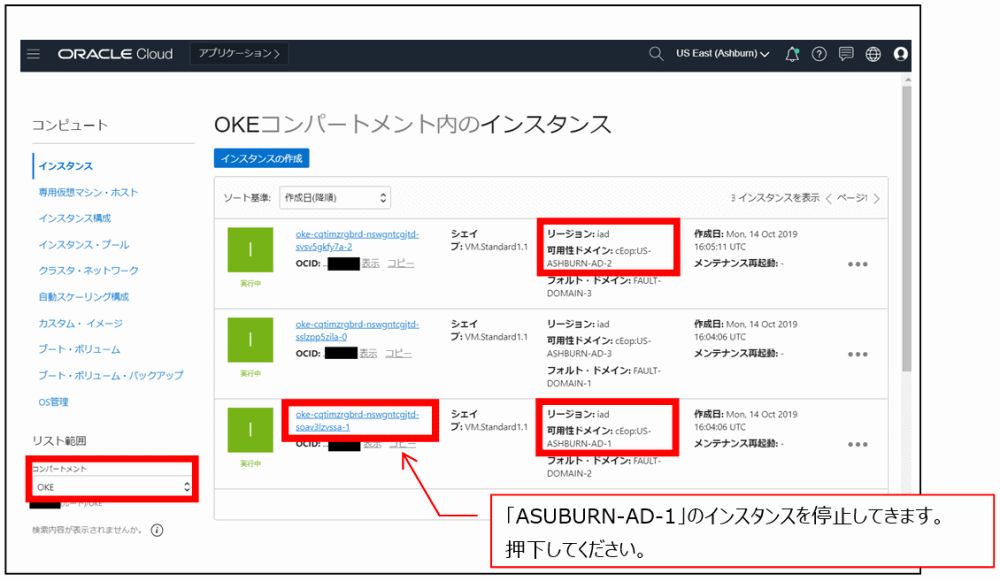
Task: Open the feedback speech bubble icon
Action: [x=845, y=54]
